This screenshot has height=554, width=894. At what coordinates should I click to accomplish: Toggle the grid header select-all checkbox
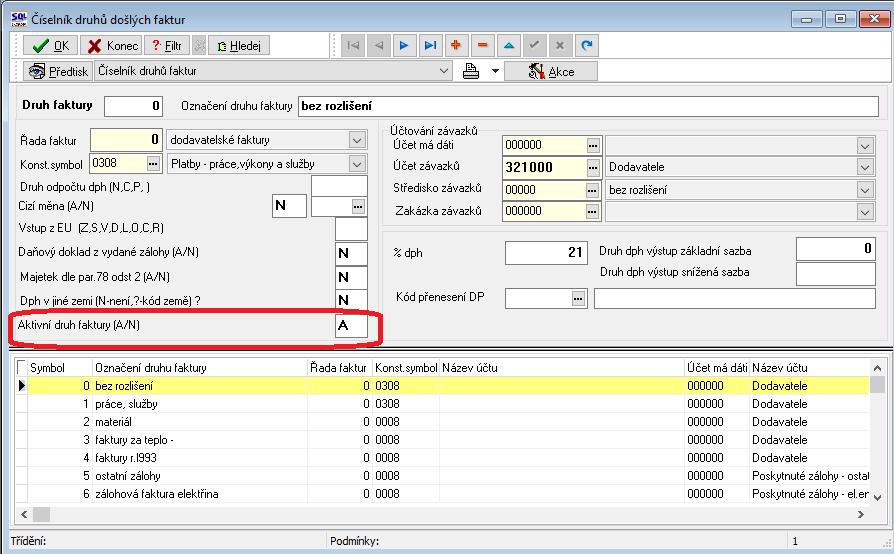22,366
